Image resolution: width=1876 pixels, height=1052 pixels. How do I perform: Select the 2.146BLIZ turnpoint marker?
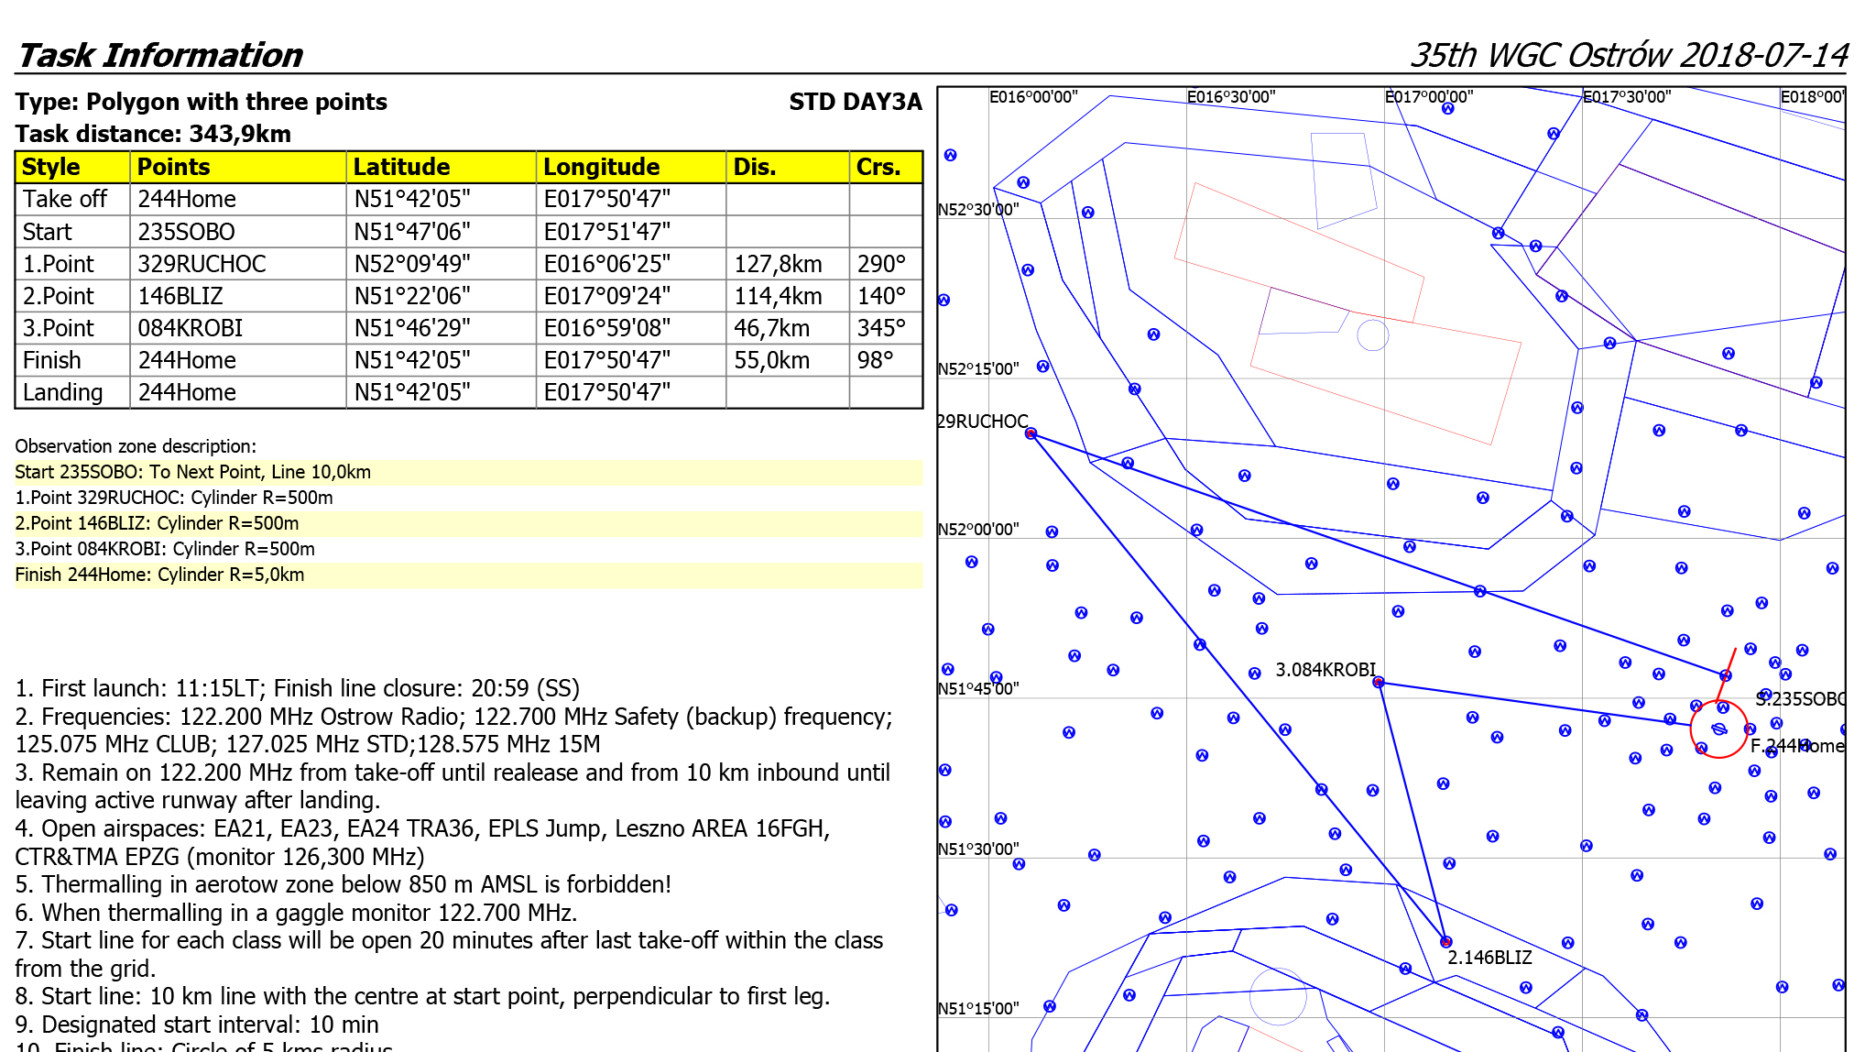coord(1445,941)
